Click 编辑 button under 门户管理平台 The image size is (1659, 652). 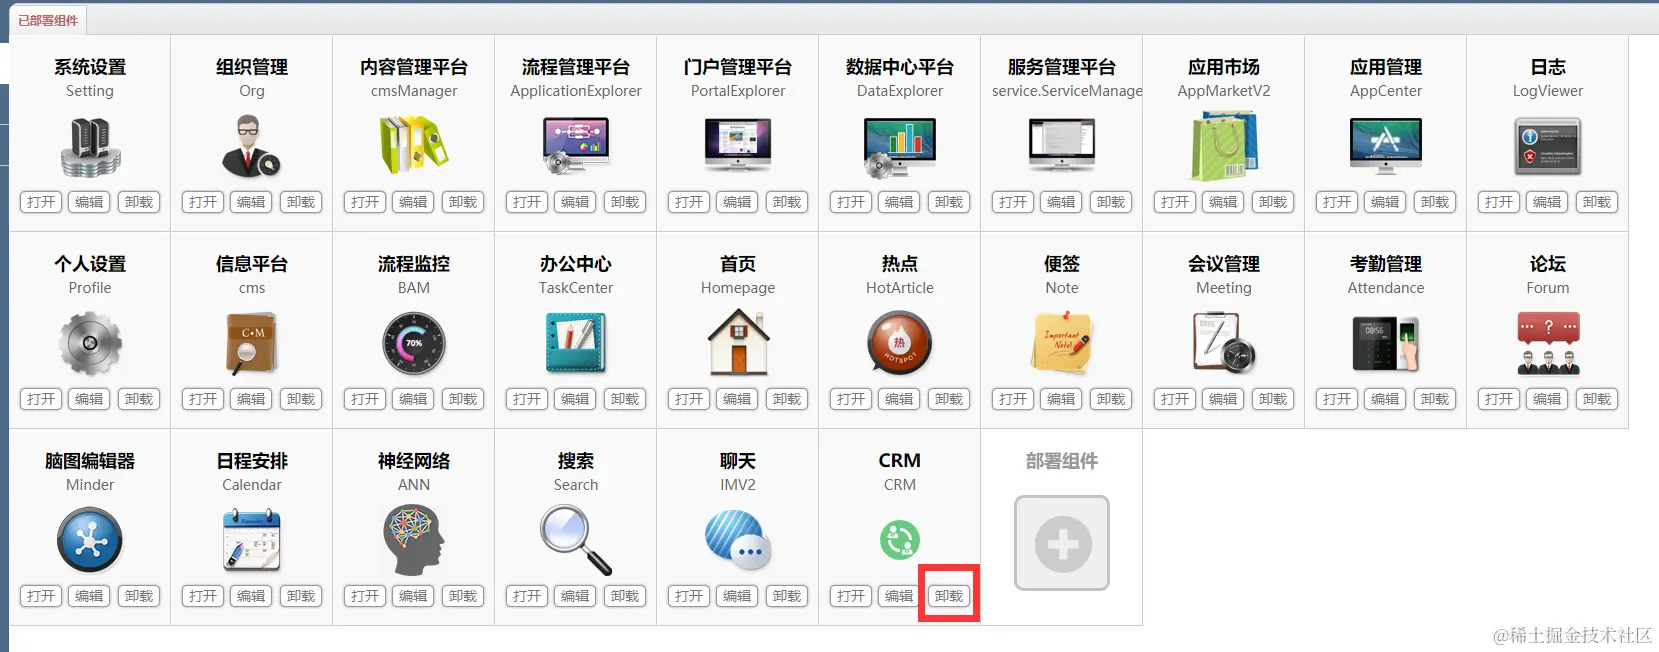pyautogui.click(x=737, y=202)
